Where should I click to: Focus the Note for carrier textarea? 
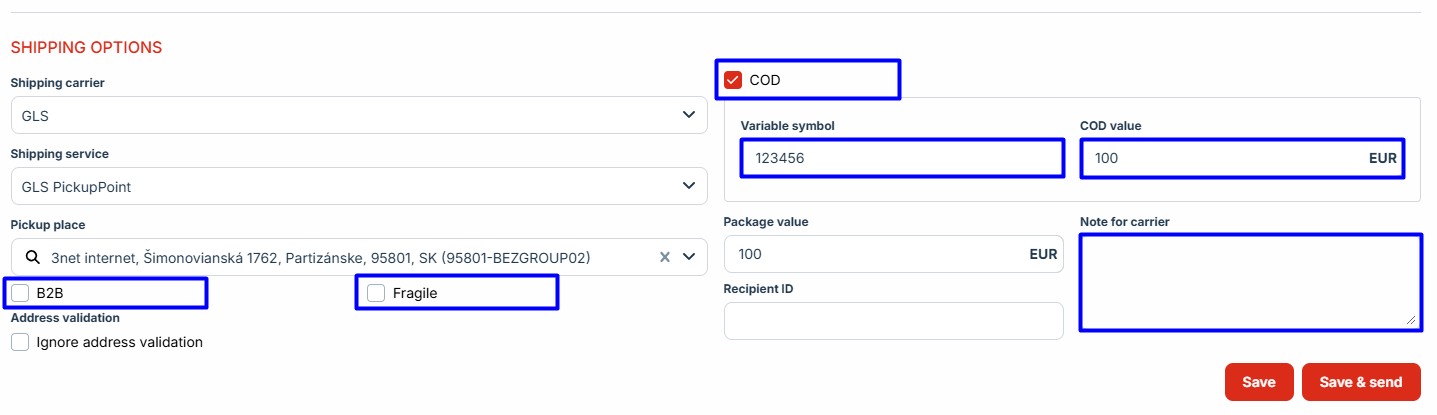pyautogui.click(x=1250, y=283)
